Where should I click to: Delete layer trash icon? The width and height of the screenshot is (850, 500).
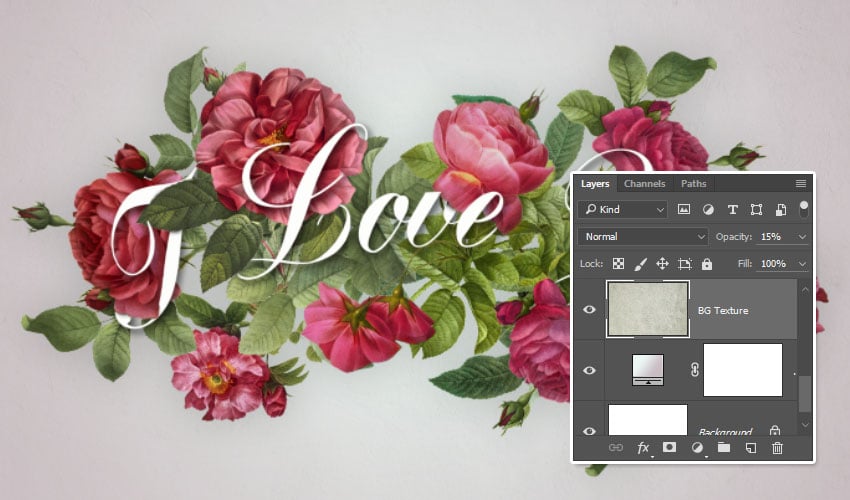(777, 447)
